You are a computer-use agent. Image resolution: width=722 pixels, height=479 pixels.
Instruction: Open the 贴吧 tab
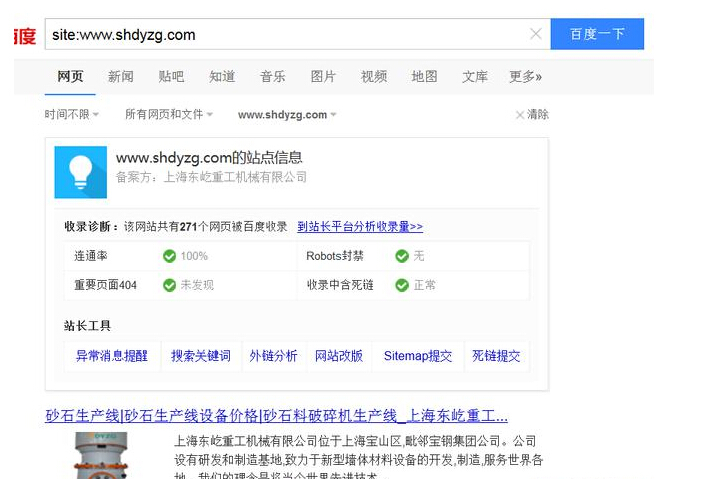pyautogui.click(x=171, y=76)
